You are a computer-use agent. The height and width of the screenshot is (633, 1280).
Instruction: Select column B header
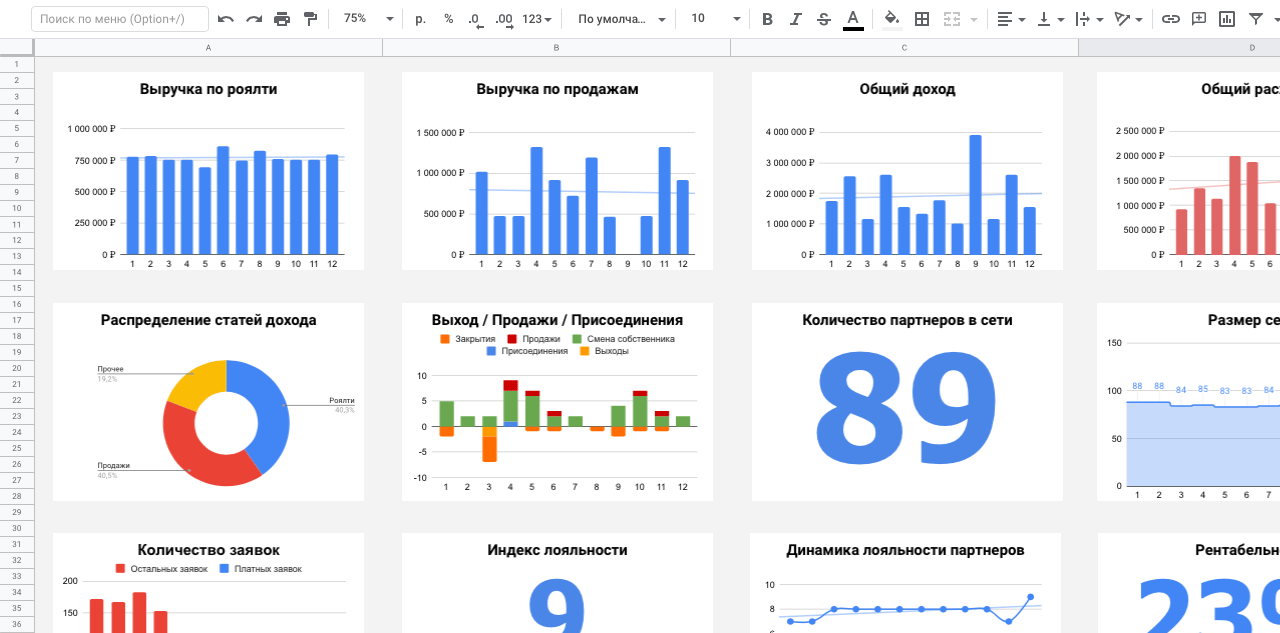tap(556, 48)
